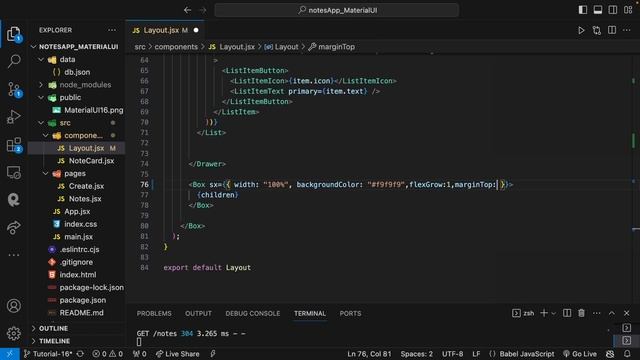Open the Remote Explorer view
This screenshot has width=640, height=360.
(14, 172)
